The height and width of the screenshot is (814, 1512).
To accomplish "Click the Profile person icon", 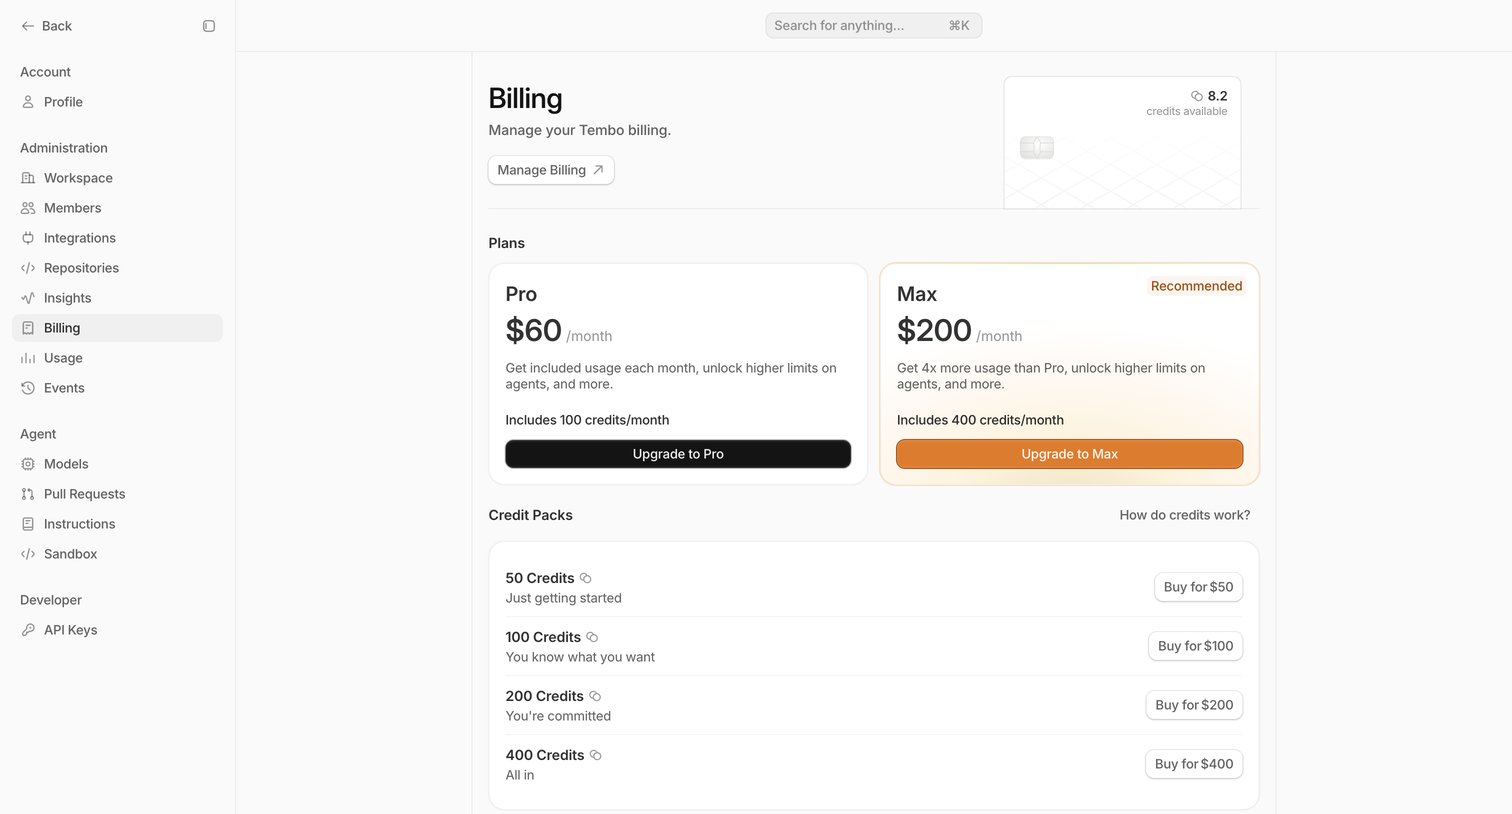I will [28, 102].
